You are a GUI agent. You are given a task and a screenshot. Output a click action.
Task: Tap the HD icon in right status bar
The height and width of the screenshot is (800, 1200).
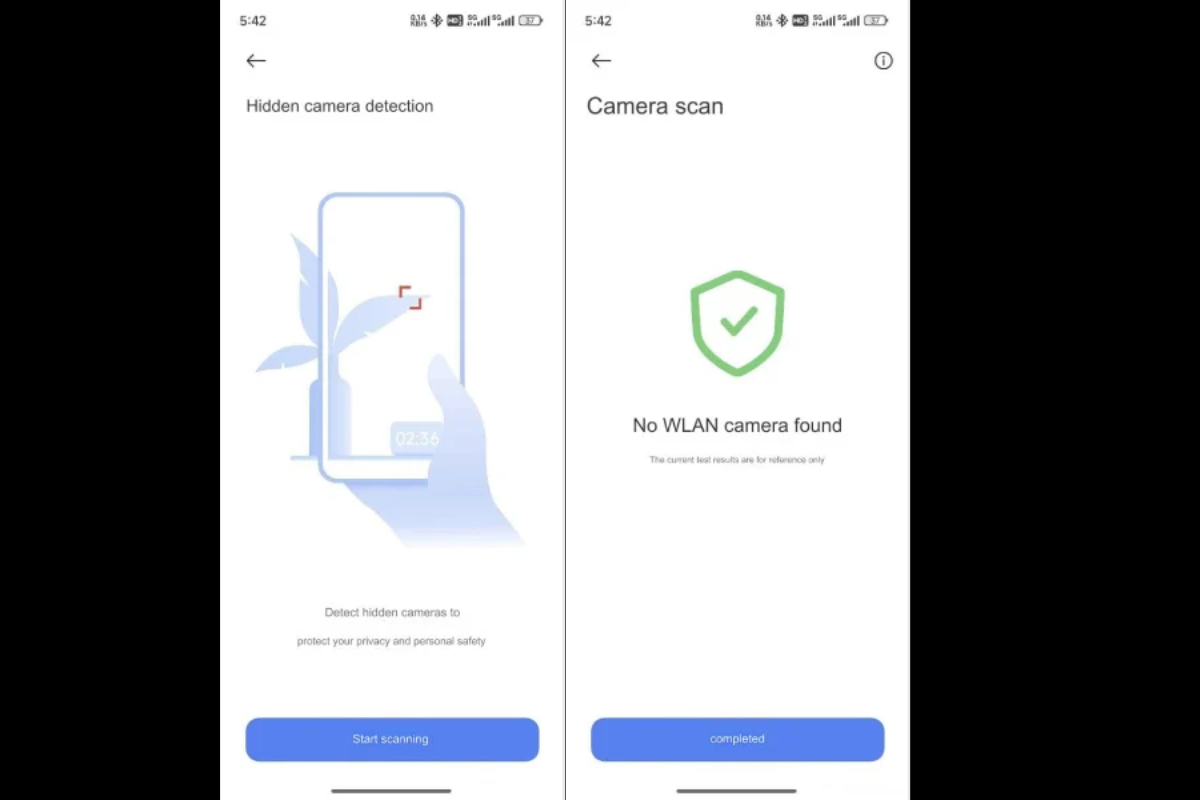(x=800, y=20)
